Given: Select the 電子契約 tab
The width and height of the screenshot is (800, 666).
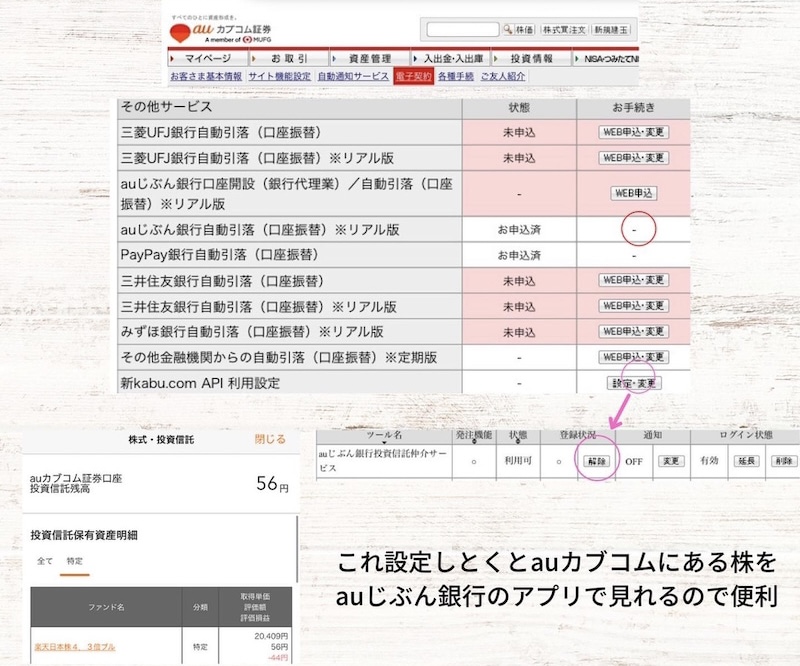Looking at the screenshot, I should pyautogui.click(x=413, y=77).
